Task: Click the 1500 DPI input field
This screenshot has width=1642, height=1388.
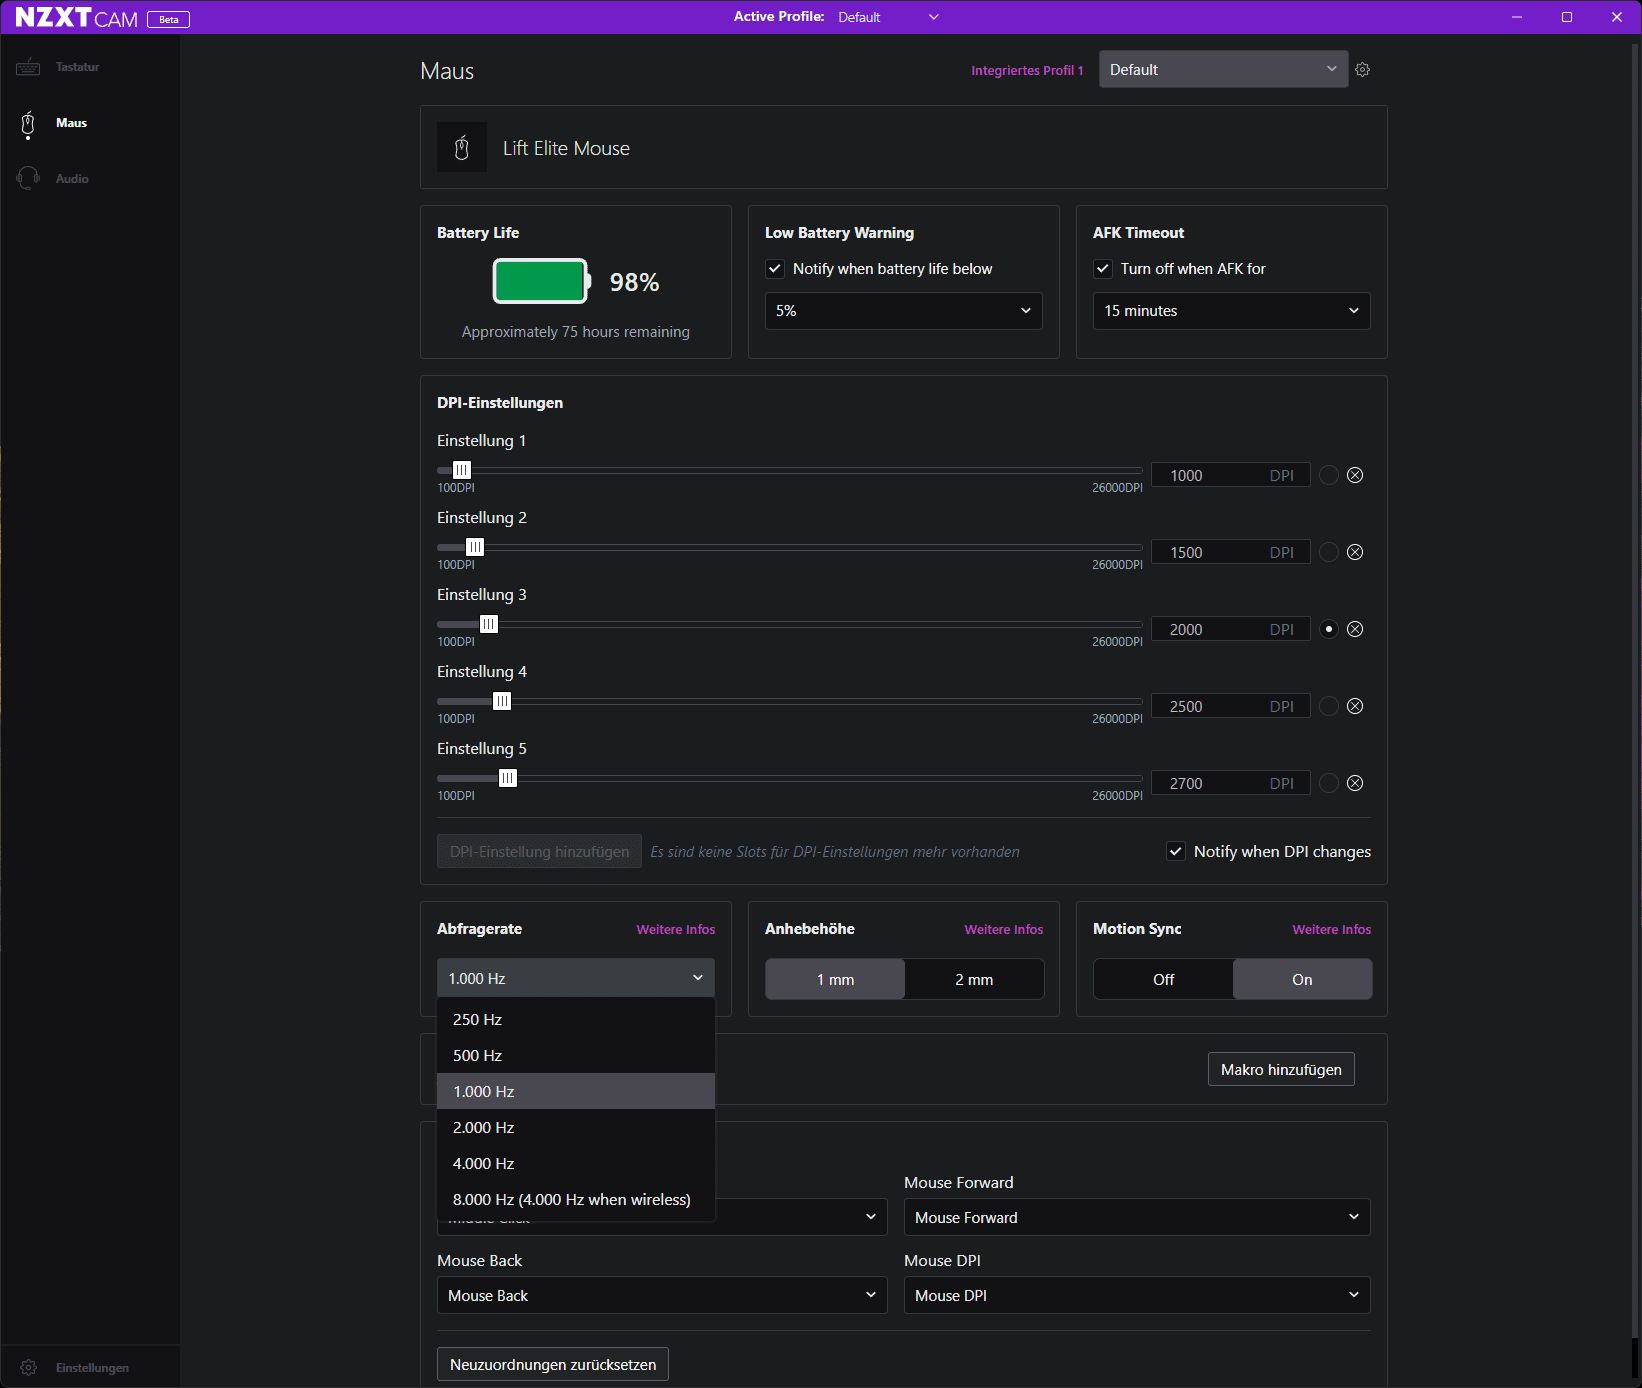Action: pos(1230,552)
